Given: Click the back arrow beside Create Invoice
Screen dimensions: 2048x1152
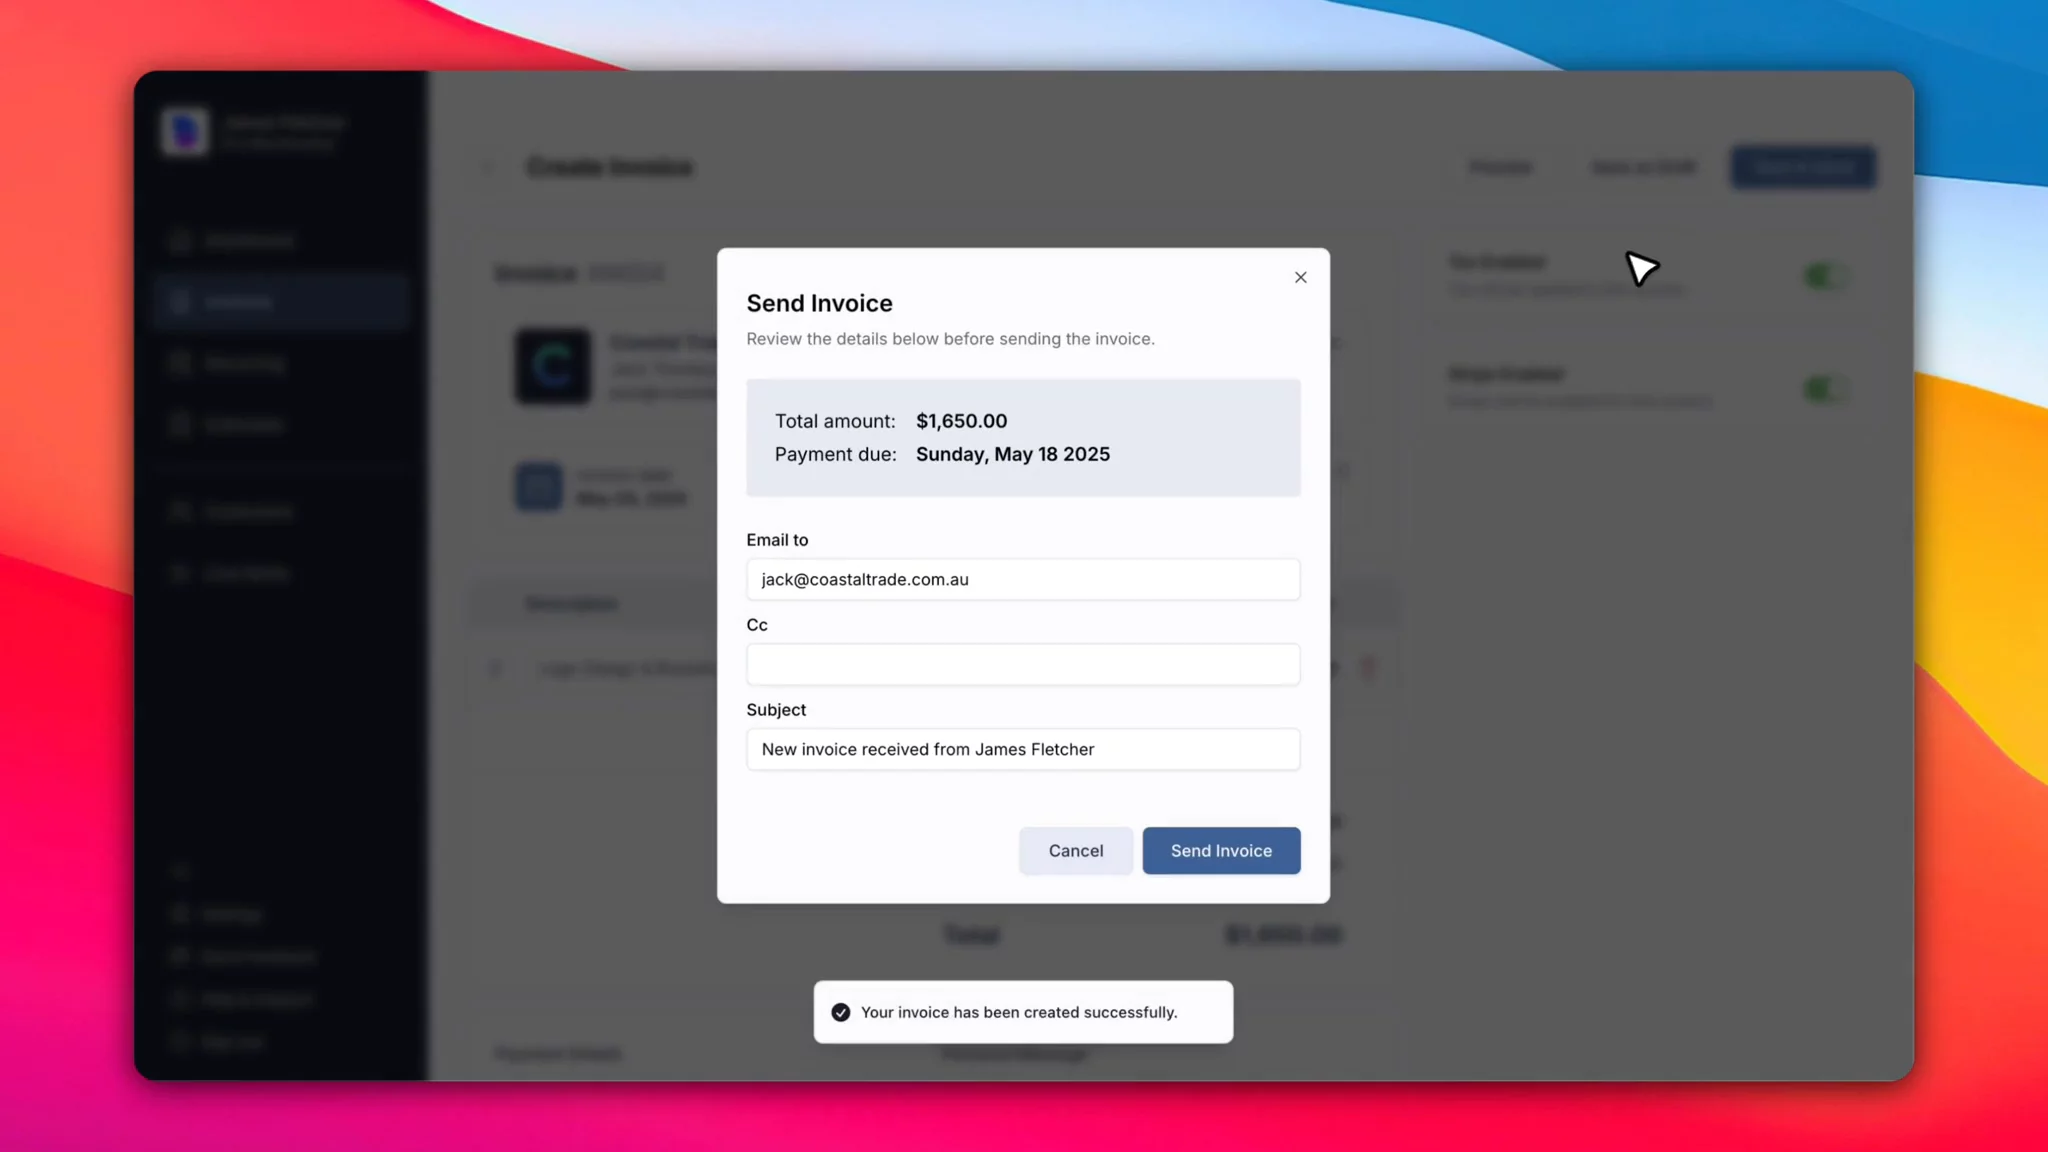Looking at the screenshot, I should (488, 167).
